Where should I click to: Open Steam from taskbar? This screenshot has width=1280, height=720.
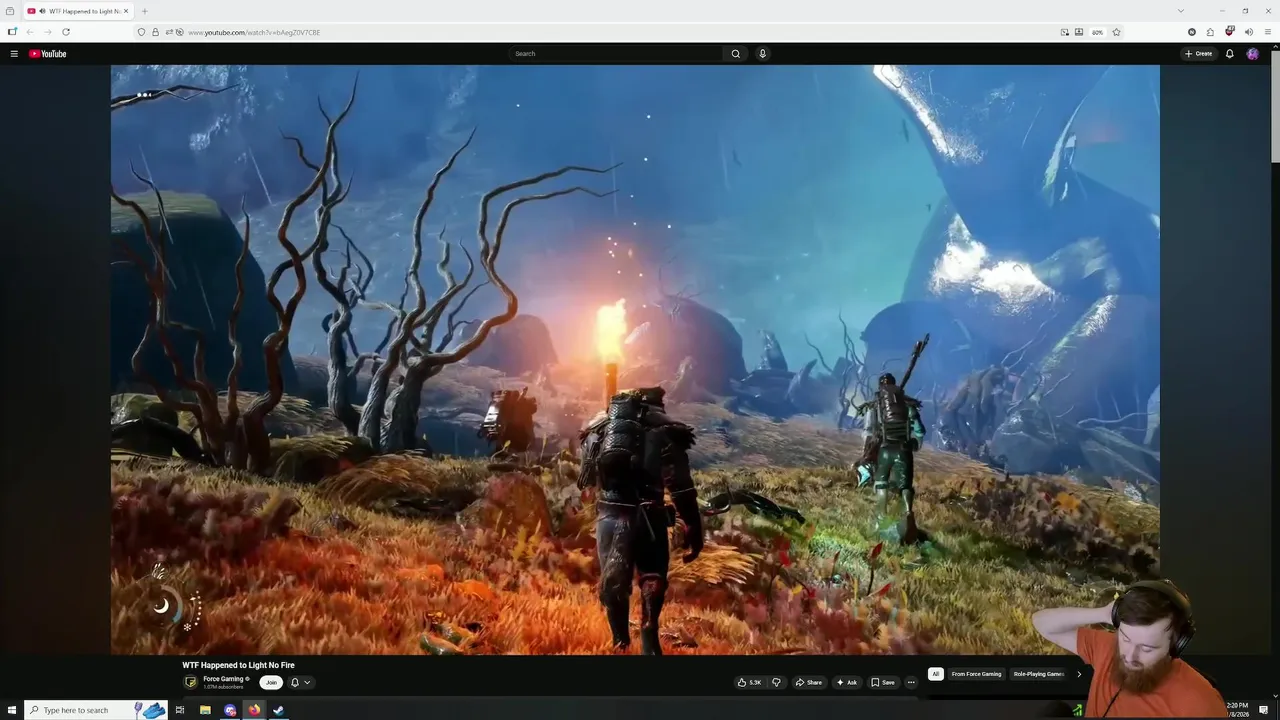[279, 710]
